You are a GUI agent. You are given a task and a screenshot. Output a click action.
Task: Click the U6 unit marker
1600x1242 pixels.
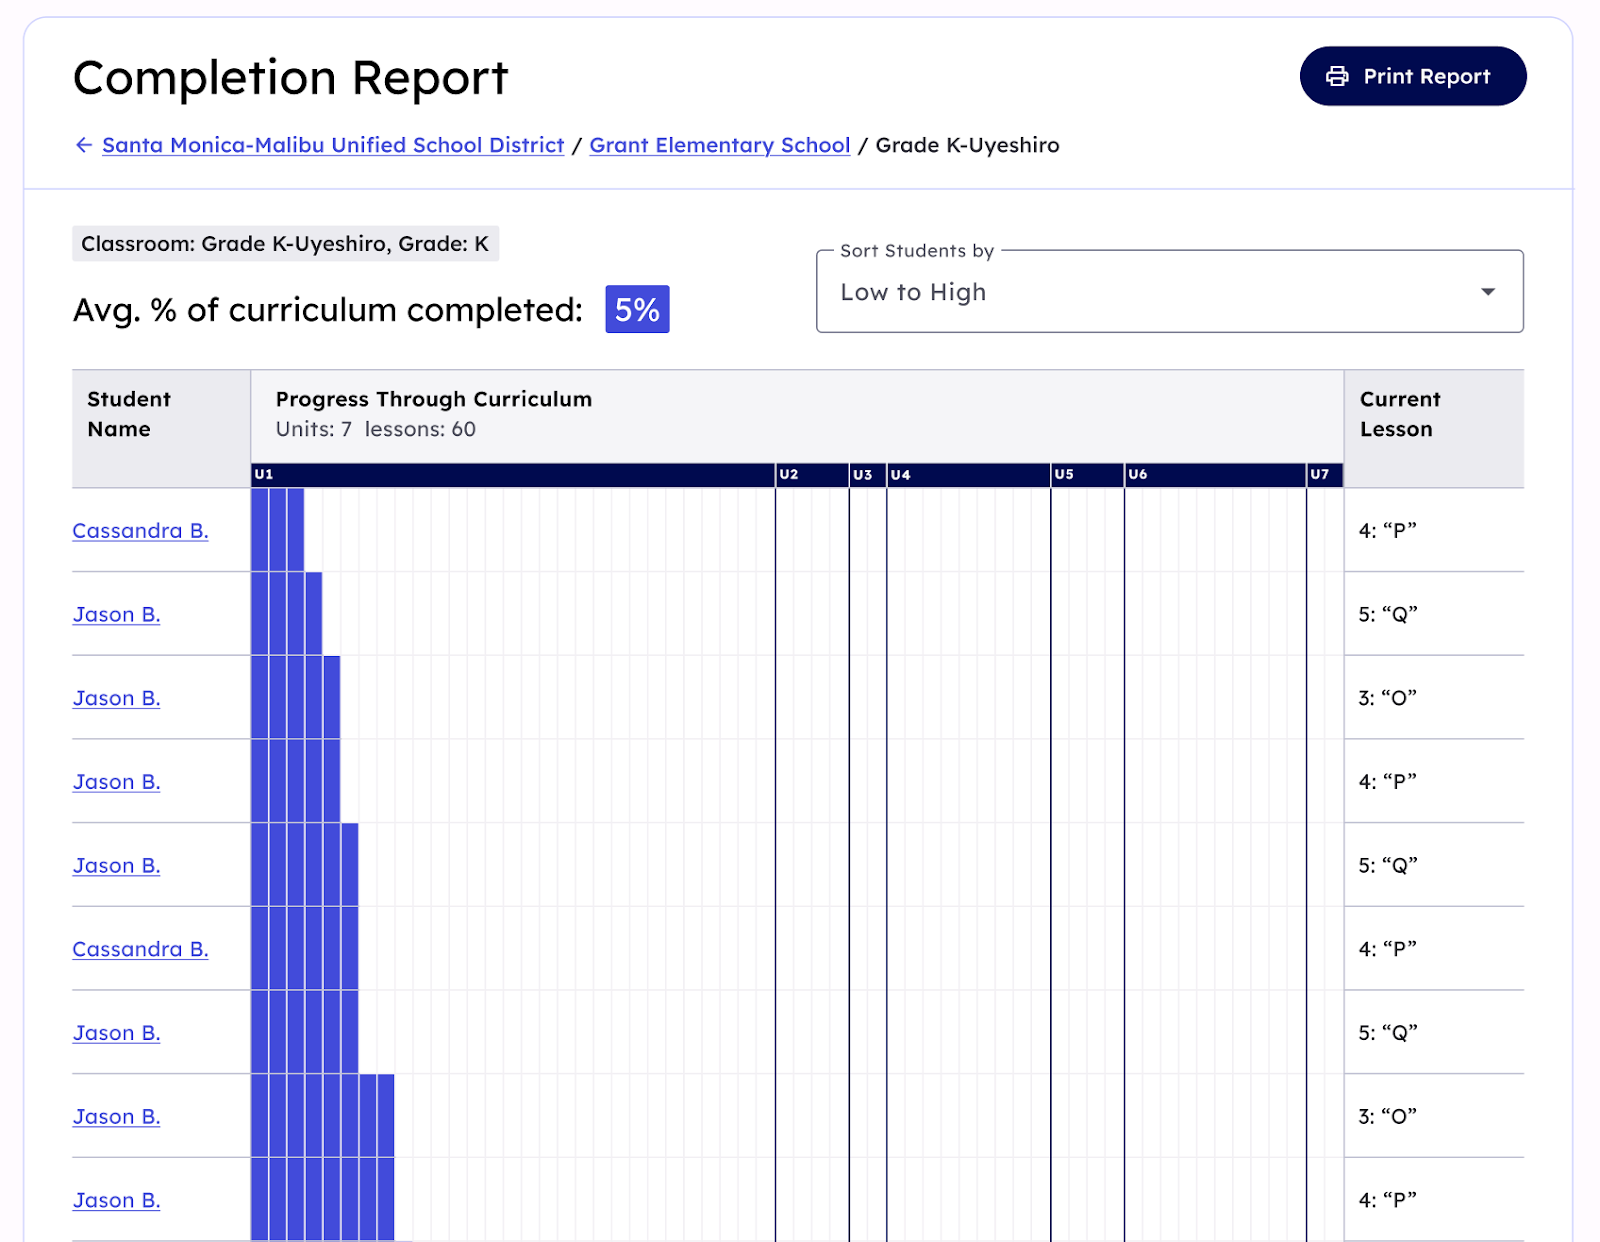click(1138, 474)
